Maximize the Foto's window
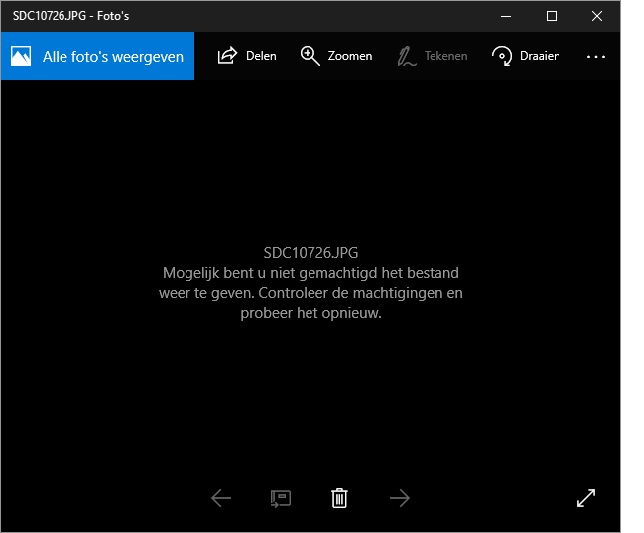The height and width of the screenshot is (533, 644). [552, 16]
